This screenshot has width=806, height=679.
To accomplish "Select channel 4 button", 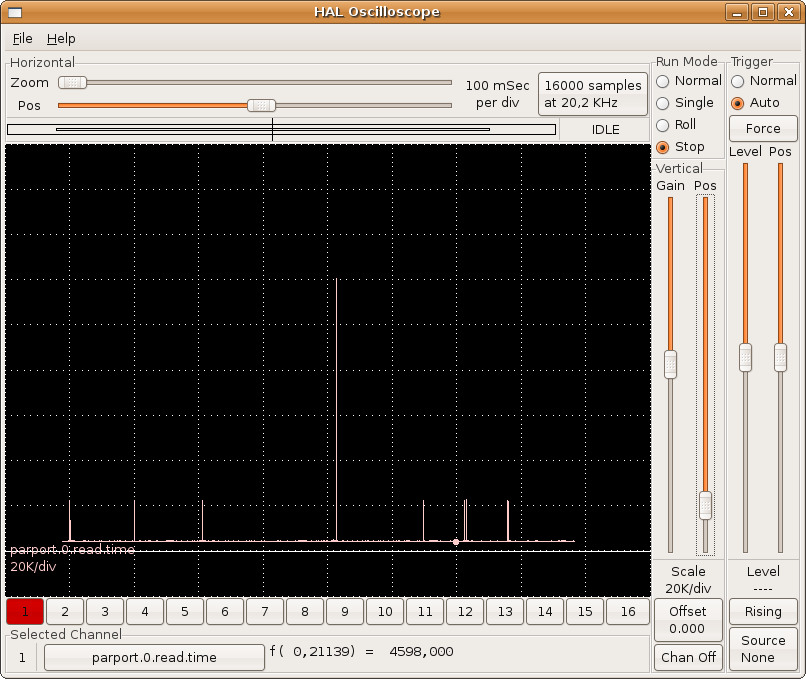I will [x=145, y=612].
